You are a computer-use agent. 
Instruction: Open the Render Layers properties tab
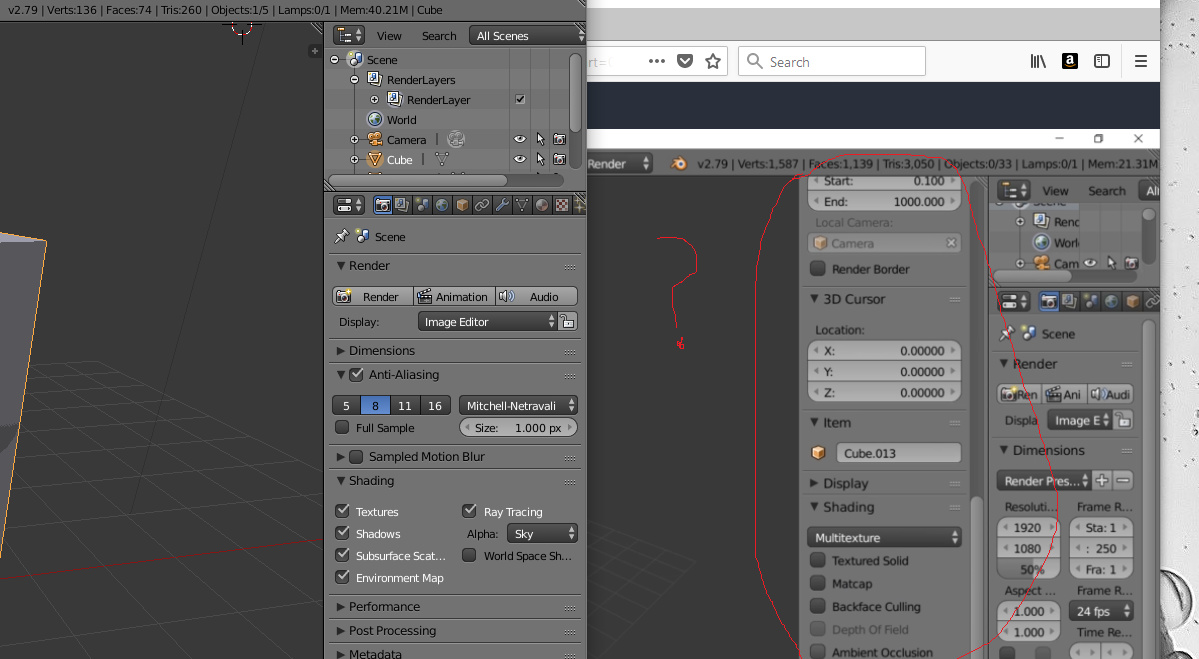click(402, 204)
